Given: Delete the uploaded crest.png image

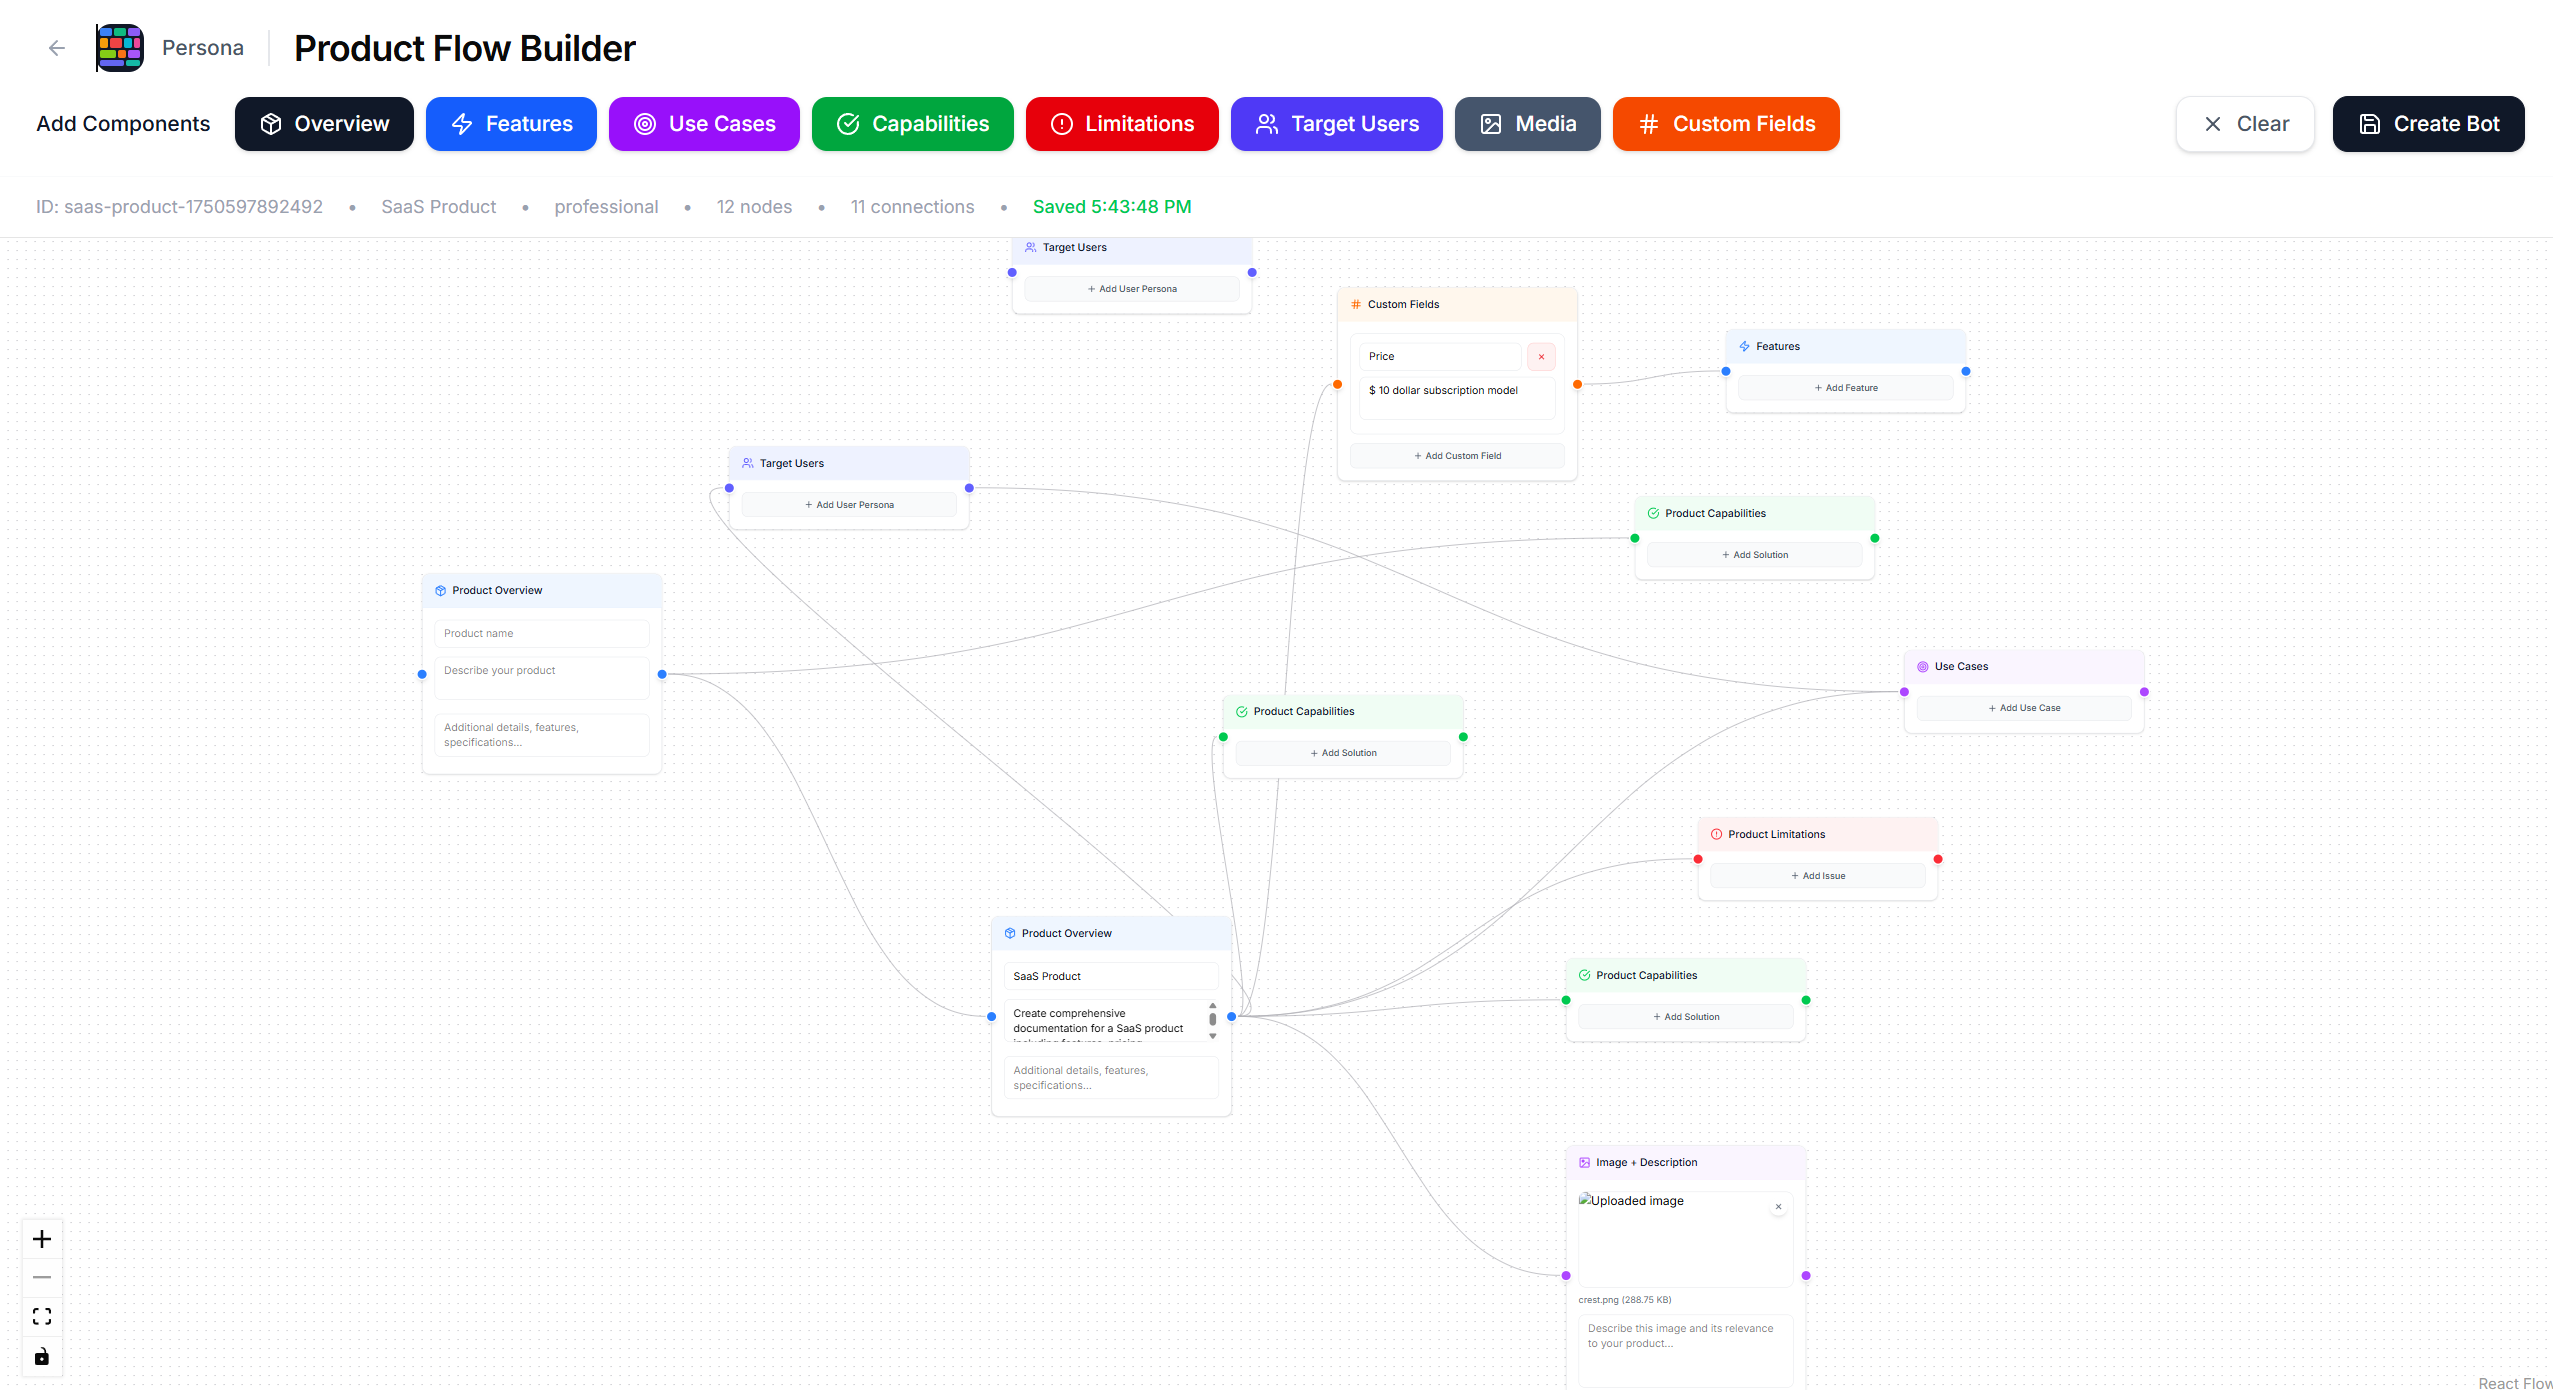Looking at the screenshot, I should (1778, 1207).
